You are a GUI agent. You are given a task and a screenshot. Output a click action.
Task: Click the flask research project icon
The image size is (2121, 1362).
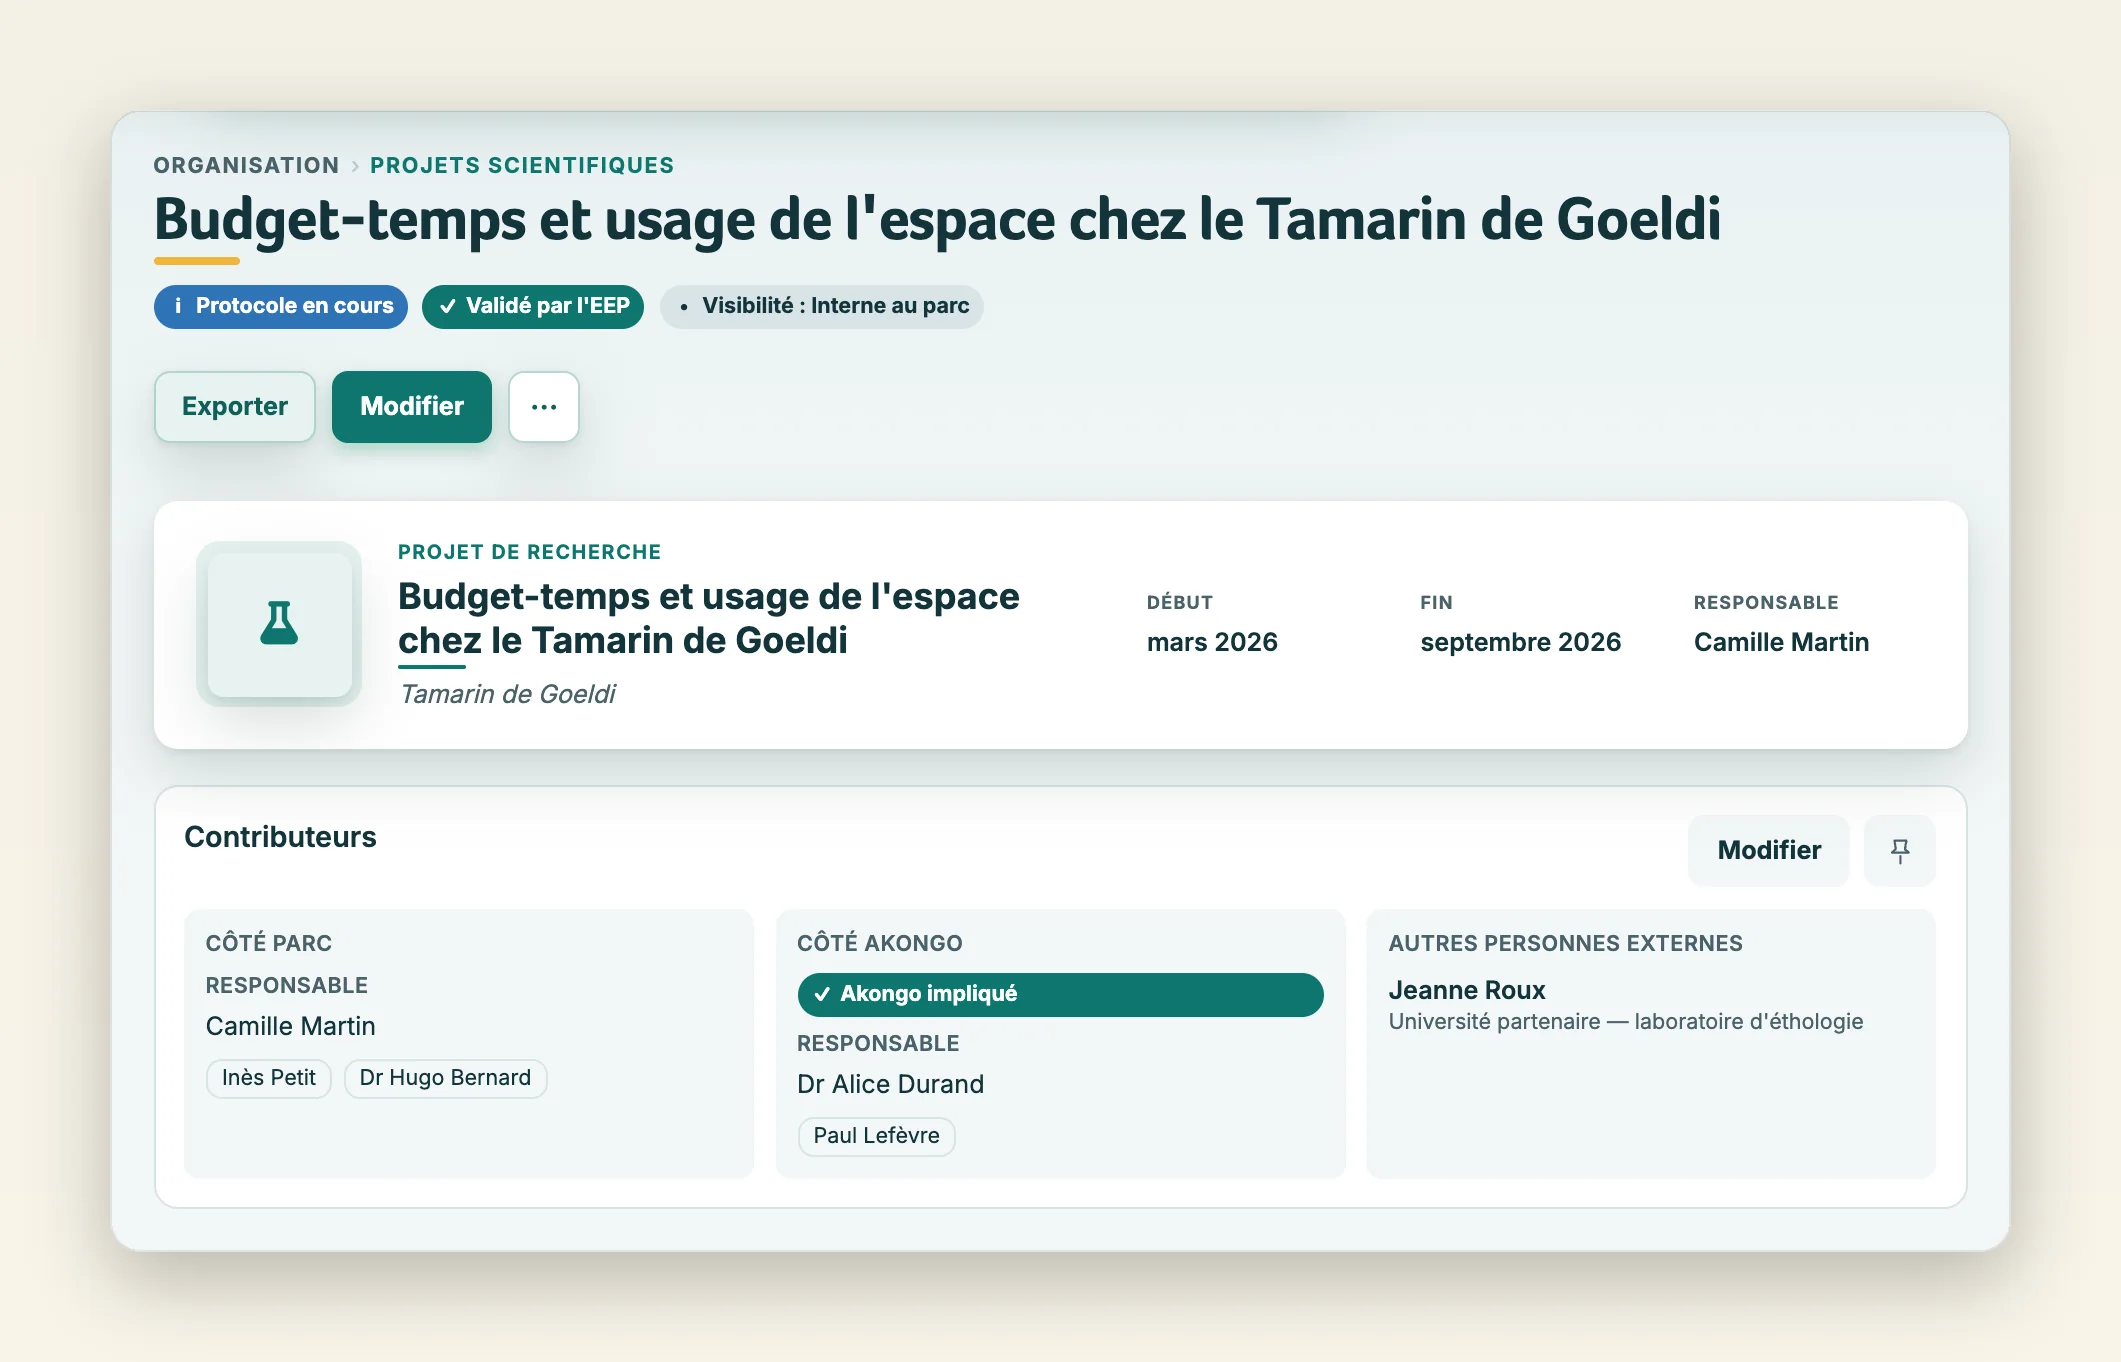click(279, 624)
